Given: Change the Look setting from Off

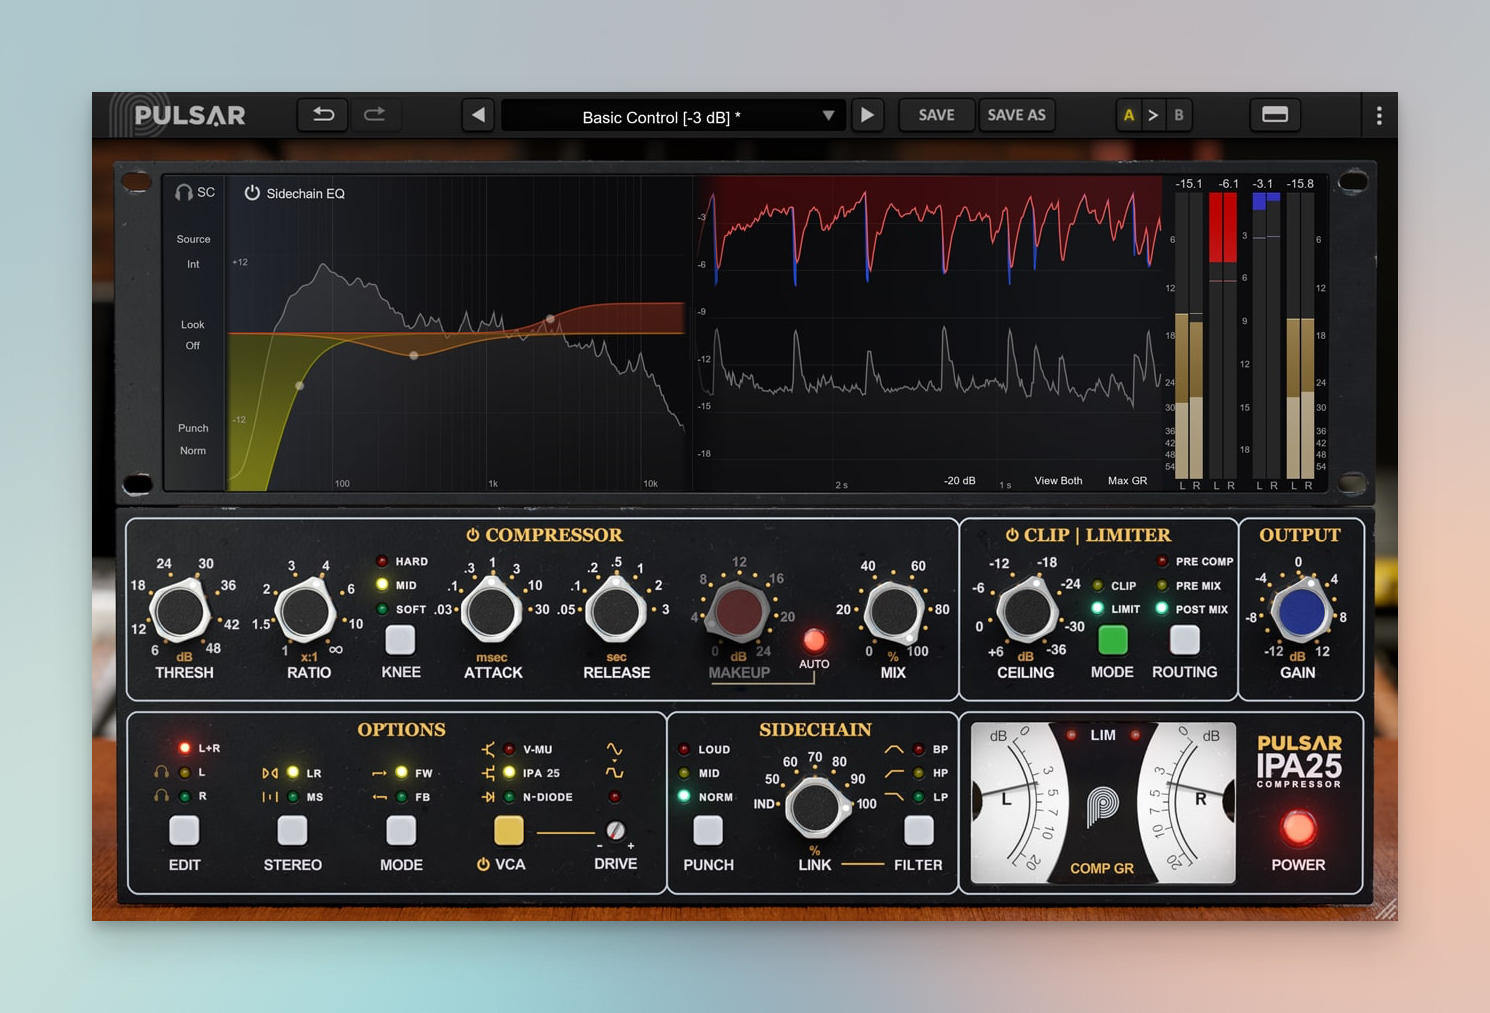Looking at the screenshot, I should pyautogui.click(x=192, y=346).
